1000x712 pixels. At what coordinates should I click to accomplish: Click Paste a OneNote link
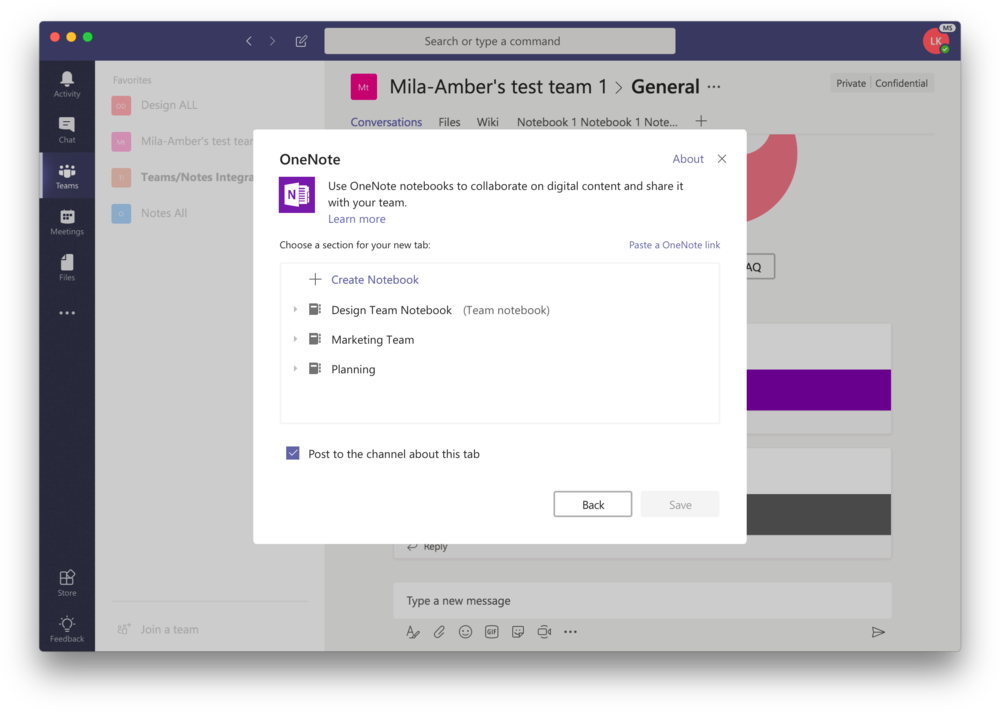pyautogui.click(x=674, y=245)
